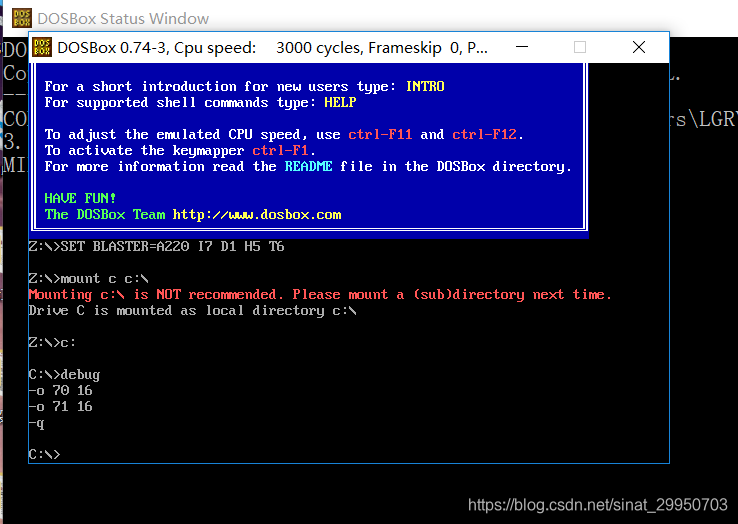Minimize the DOSBox 0.74-3 window
The height and width of the screenshot is (524, 738).
[x=522, y=47]
